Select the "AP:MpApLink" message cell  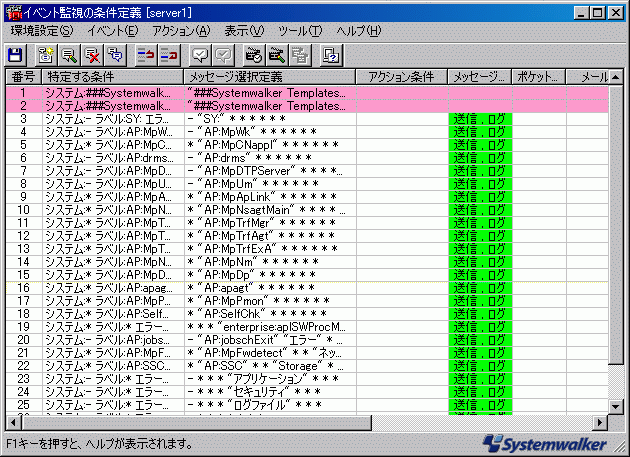[x=270, y=197]
